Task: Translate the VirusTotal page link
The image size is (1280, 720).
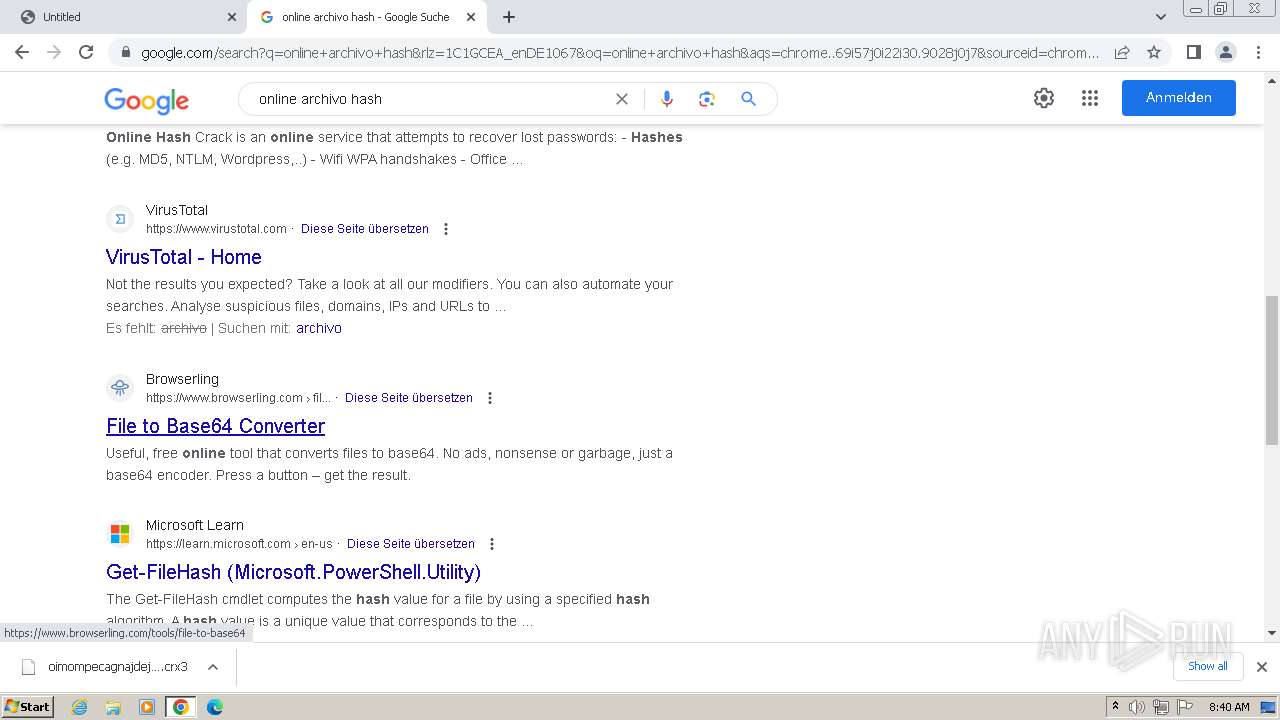Action: pos(365,229)
